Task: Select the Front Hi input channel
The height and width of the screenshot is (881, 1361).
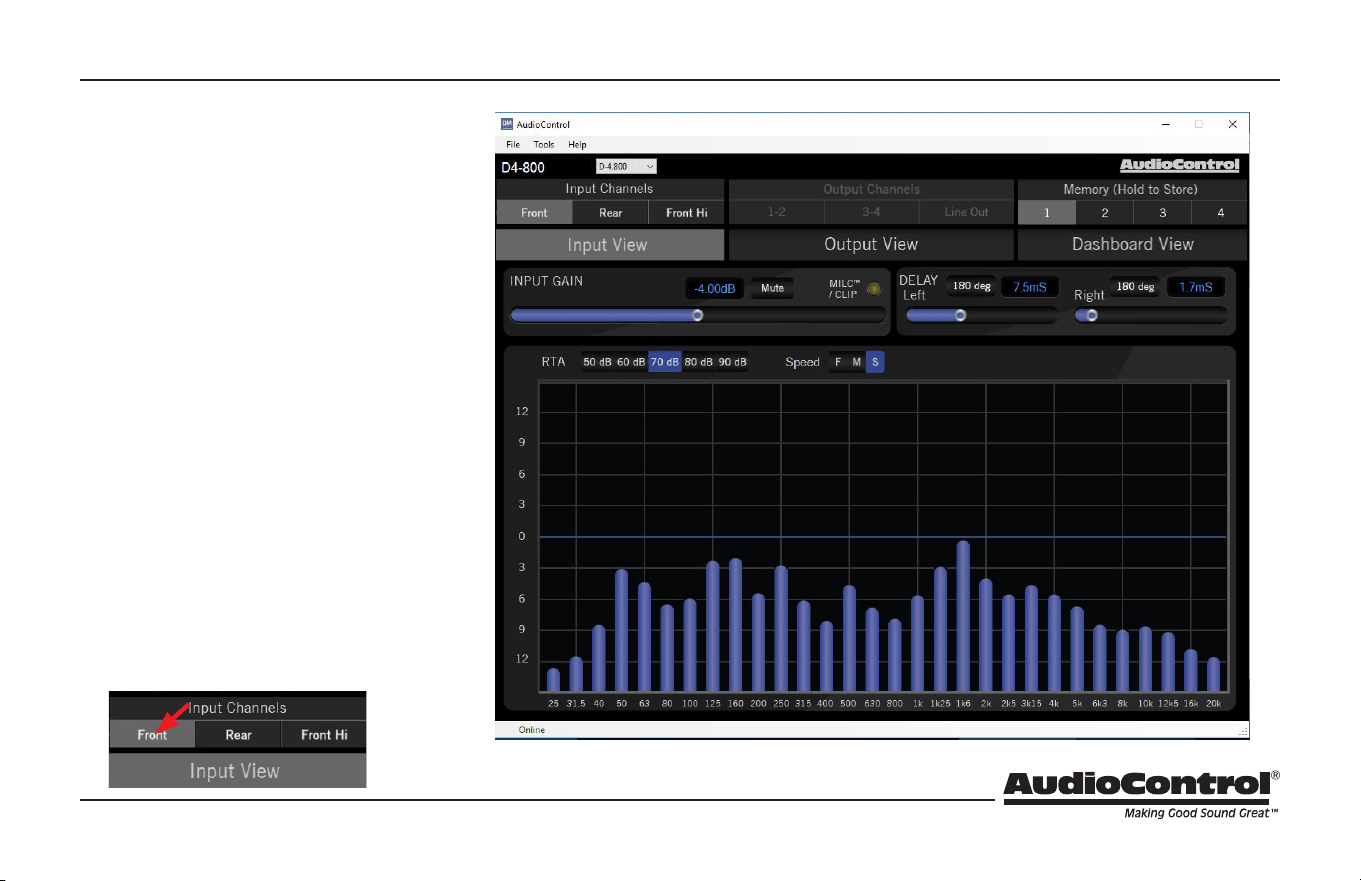Action: 687,213
